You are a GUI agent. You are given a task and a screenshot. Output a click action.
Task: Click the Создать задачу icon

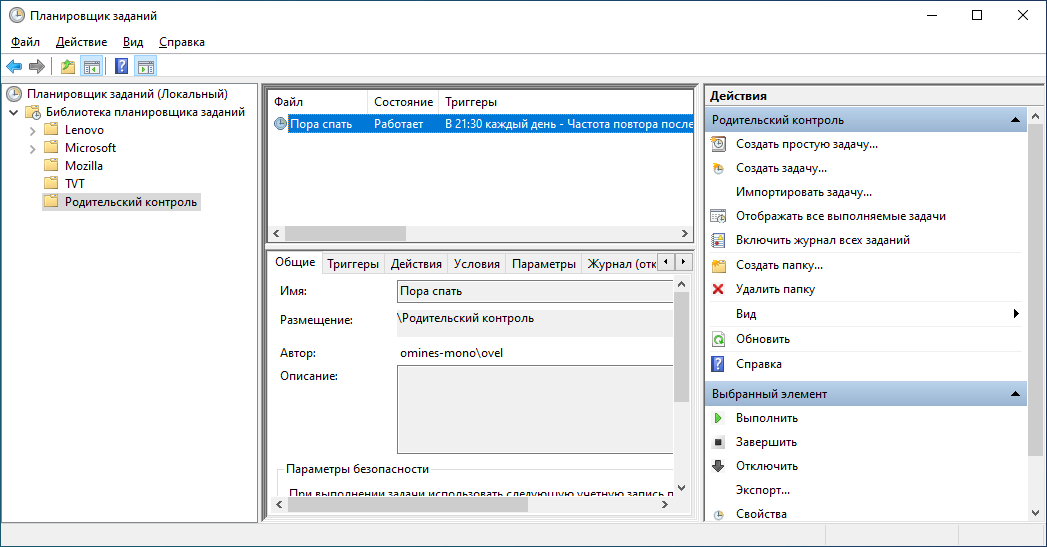pos(718,168)
